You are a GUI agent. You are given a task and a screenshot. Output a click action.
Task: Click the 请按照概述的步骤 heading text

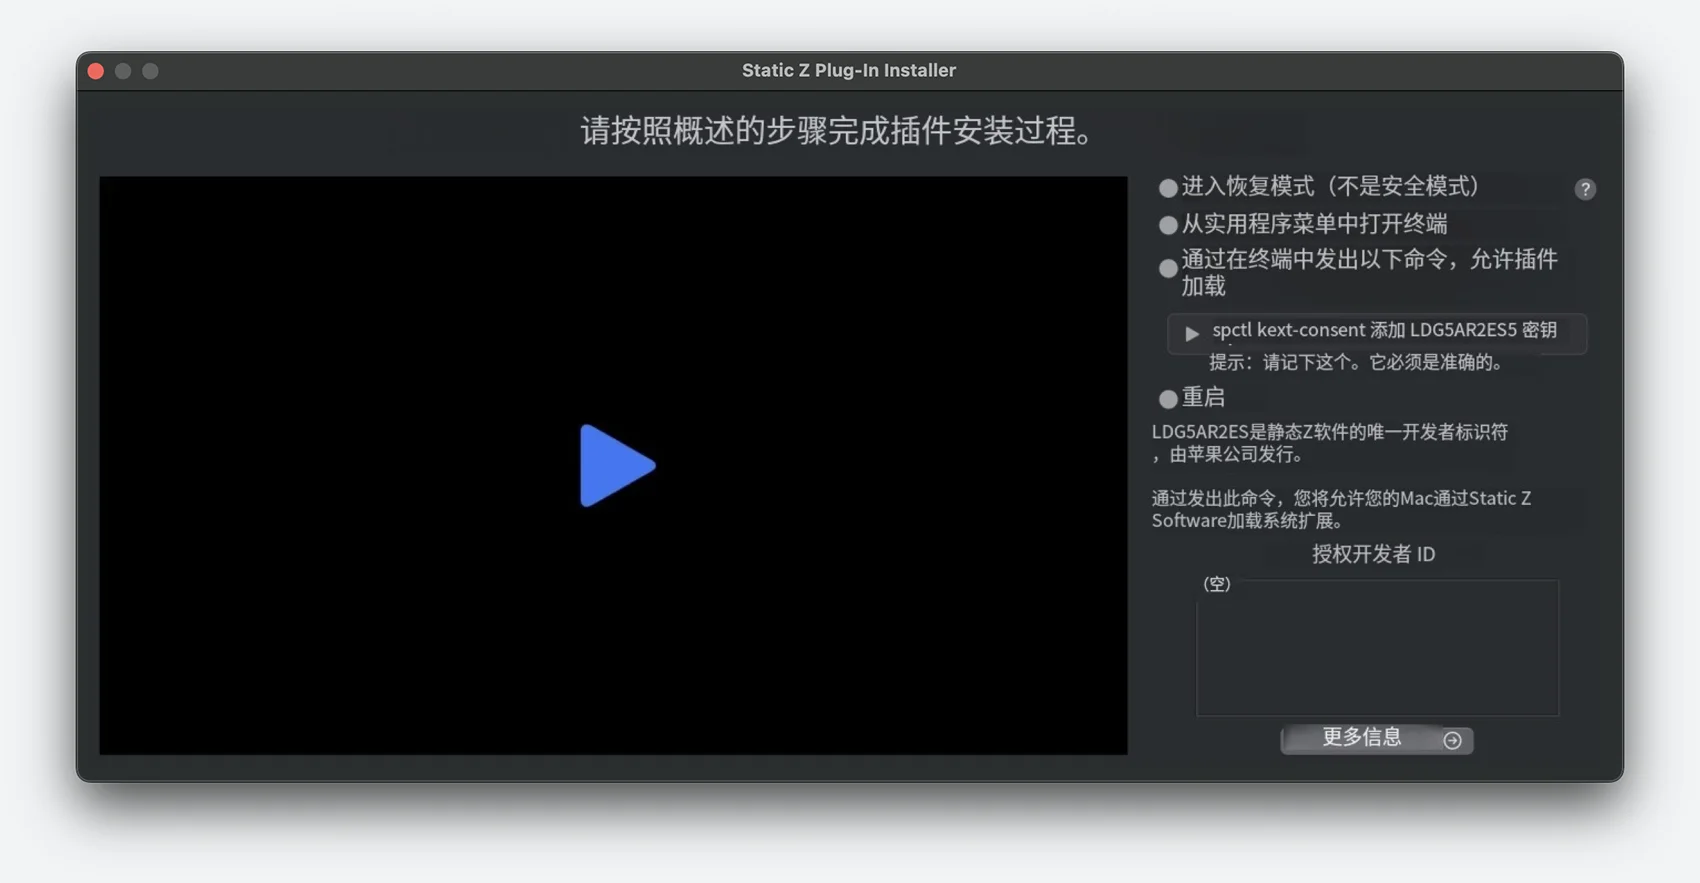[x=838, y=131]
